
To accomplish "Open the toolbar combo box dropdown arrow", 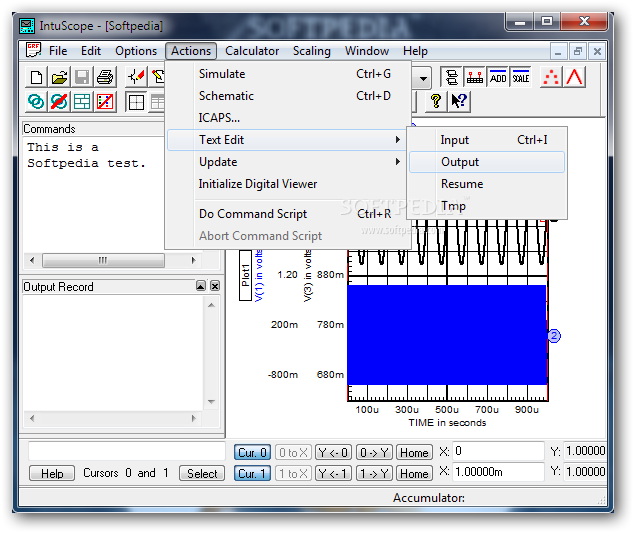I will point(423,78).
